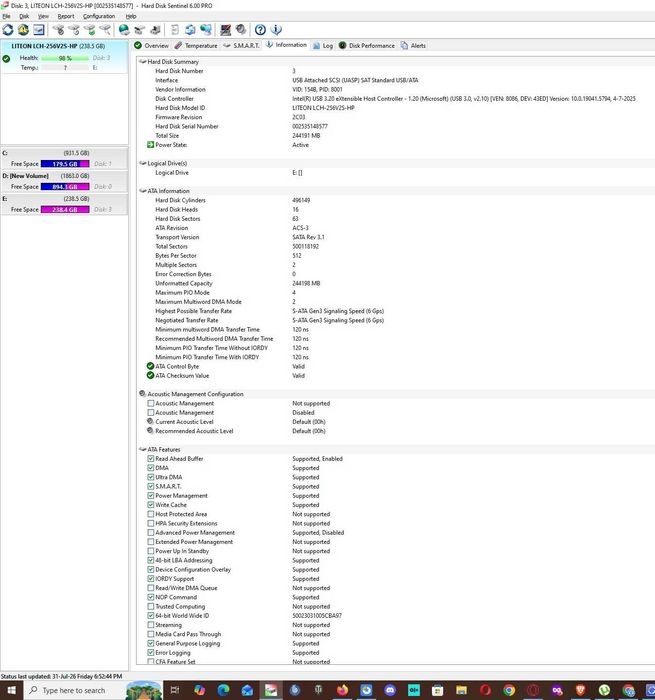Click the C: free space 179.5 GB bar
Viewport: 655px width, 700px height.
[65, 164]
